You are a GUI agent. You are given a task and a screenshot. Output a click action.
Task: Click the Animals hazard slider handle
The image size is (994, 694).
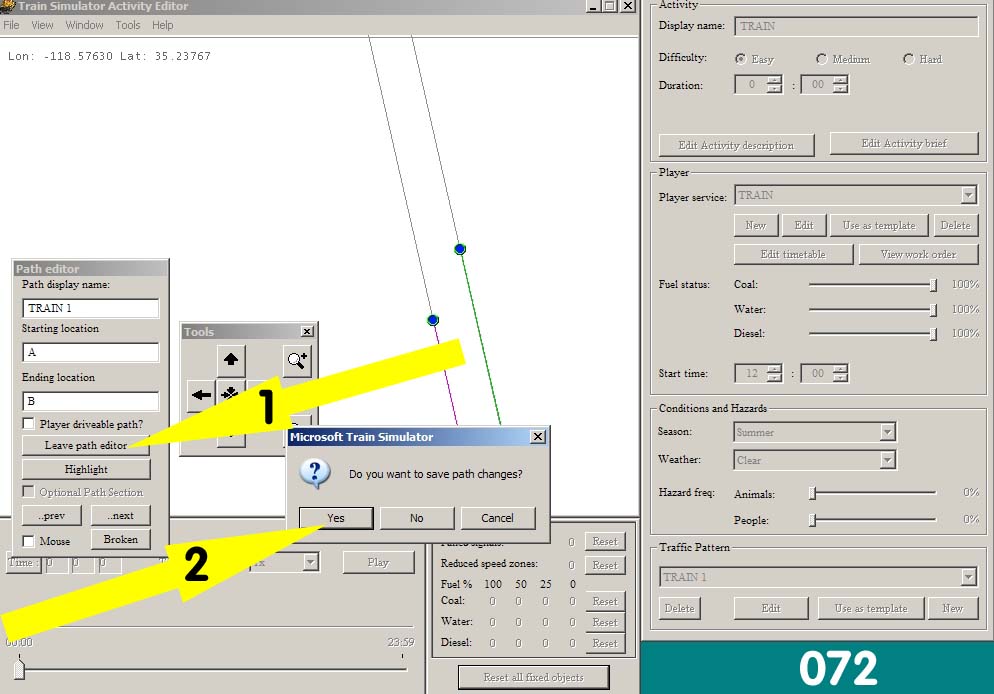(813, 493)
